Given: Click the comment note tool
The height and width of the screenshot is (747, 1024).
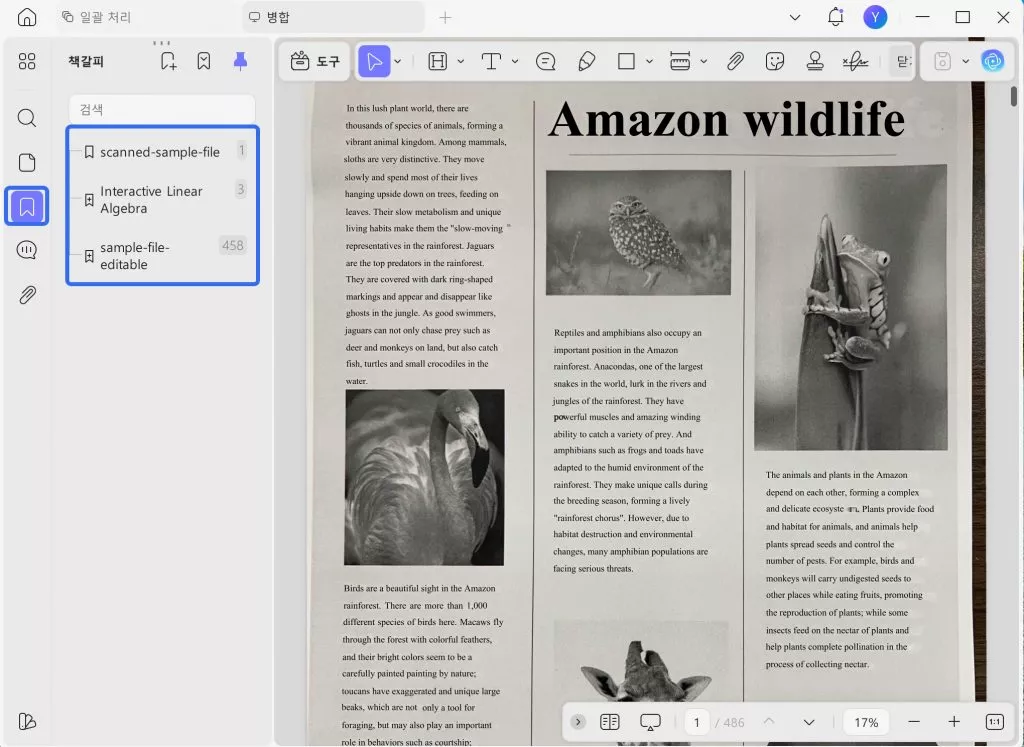Looking at the screenshot, I should pyautogui.click(x=546, y=62).
